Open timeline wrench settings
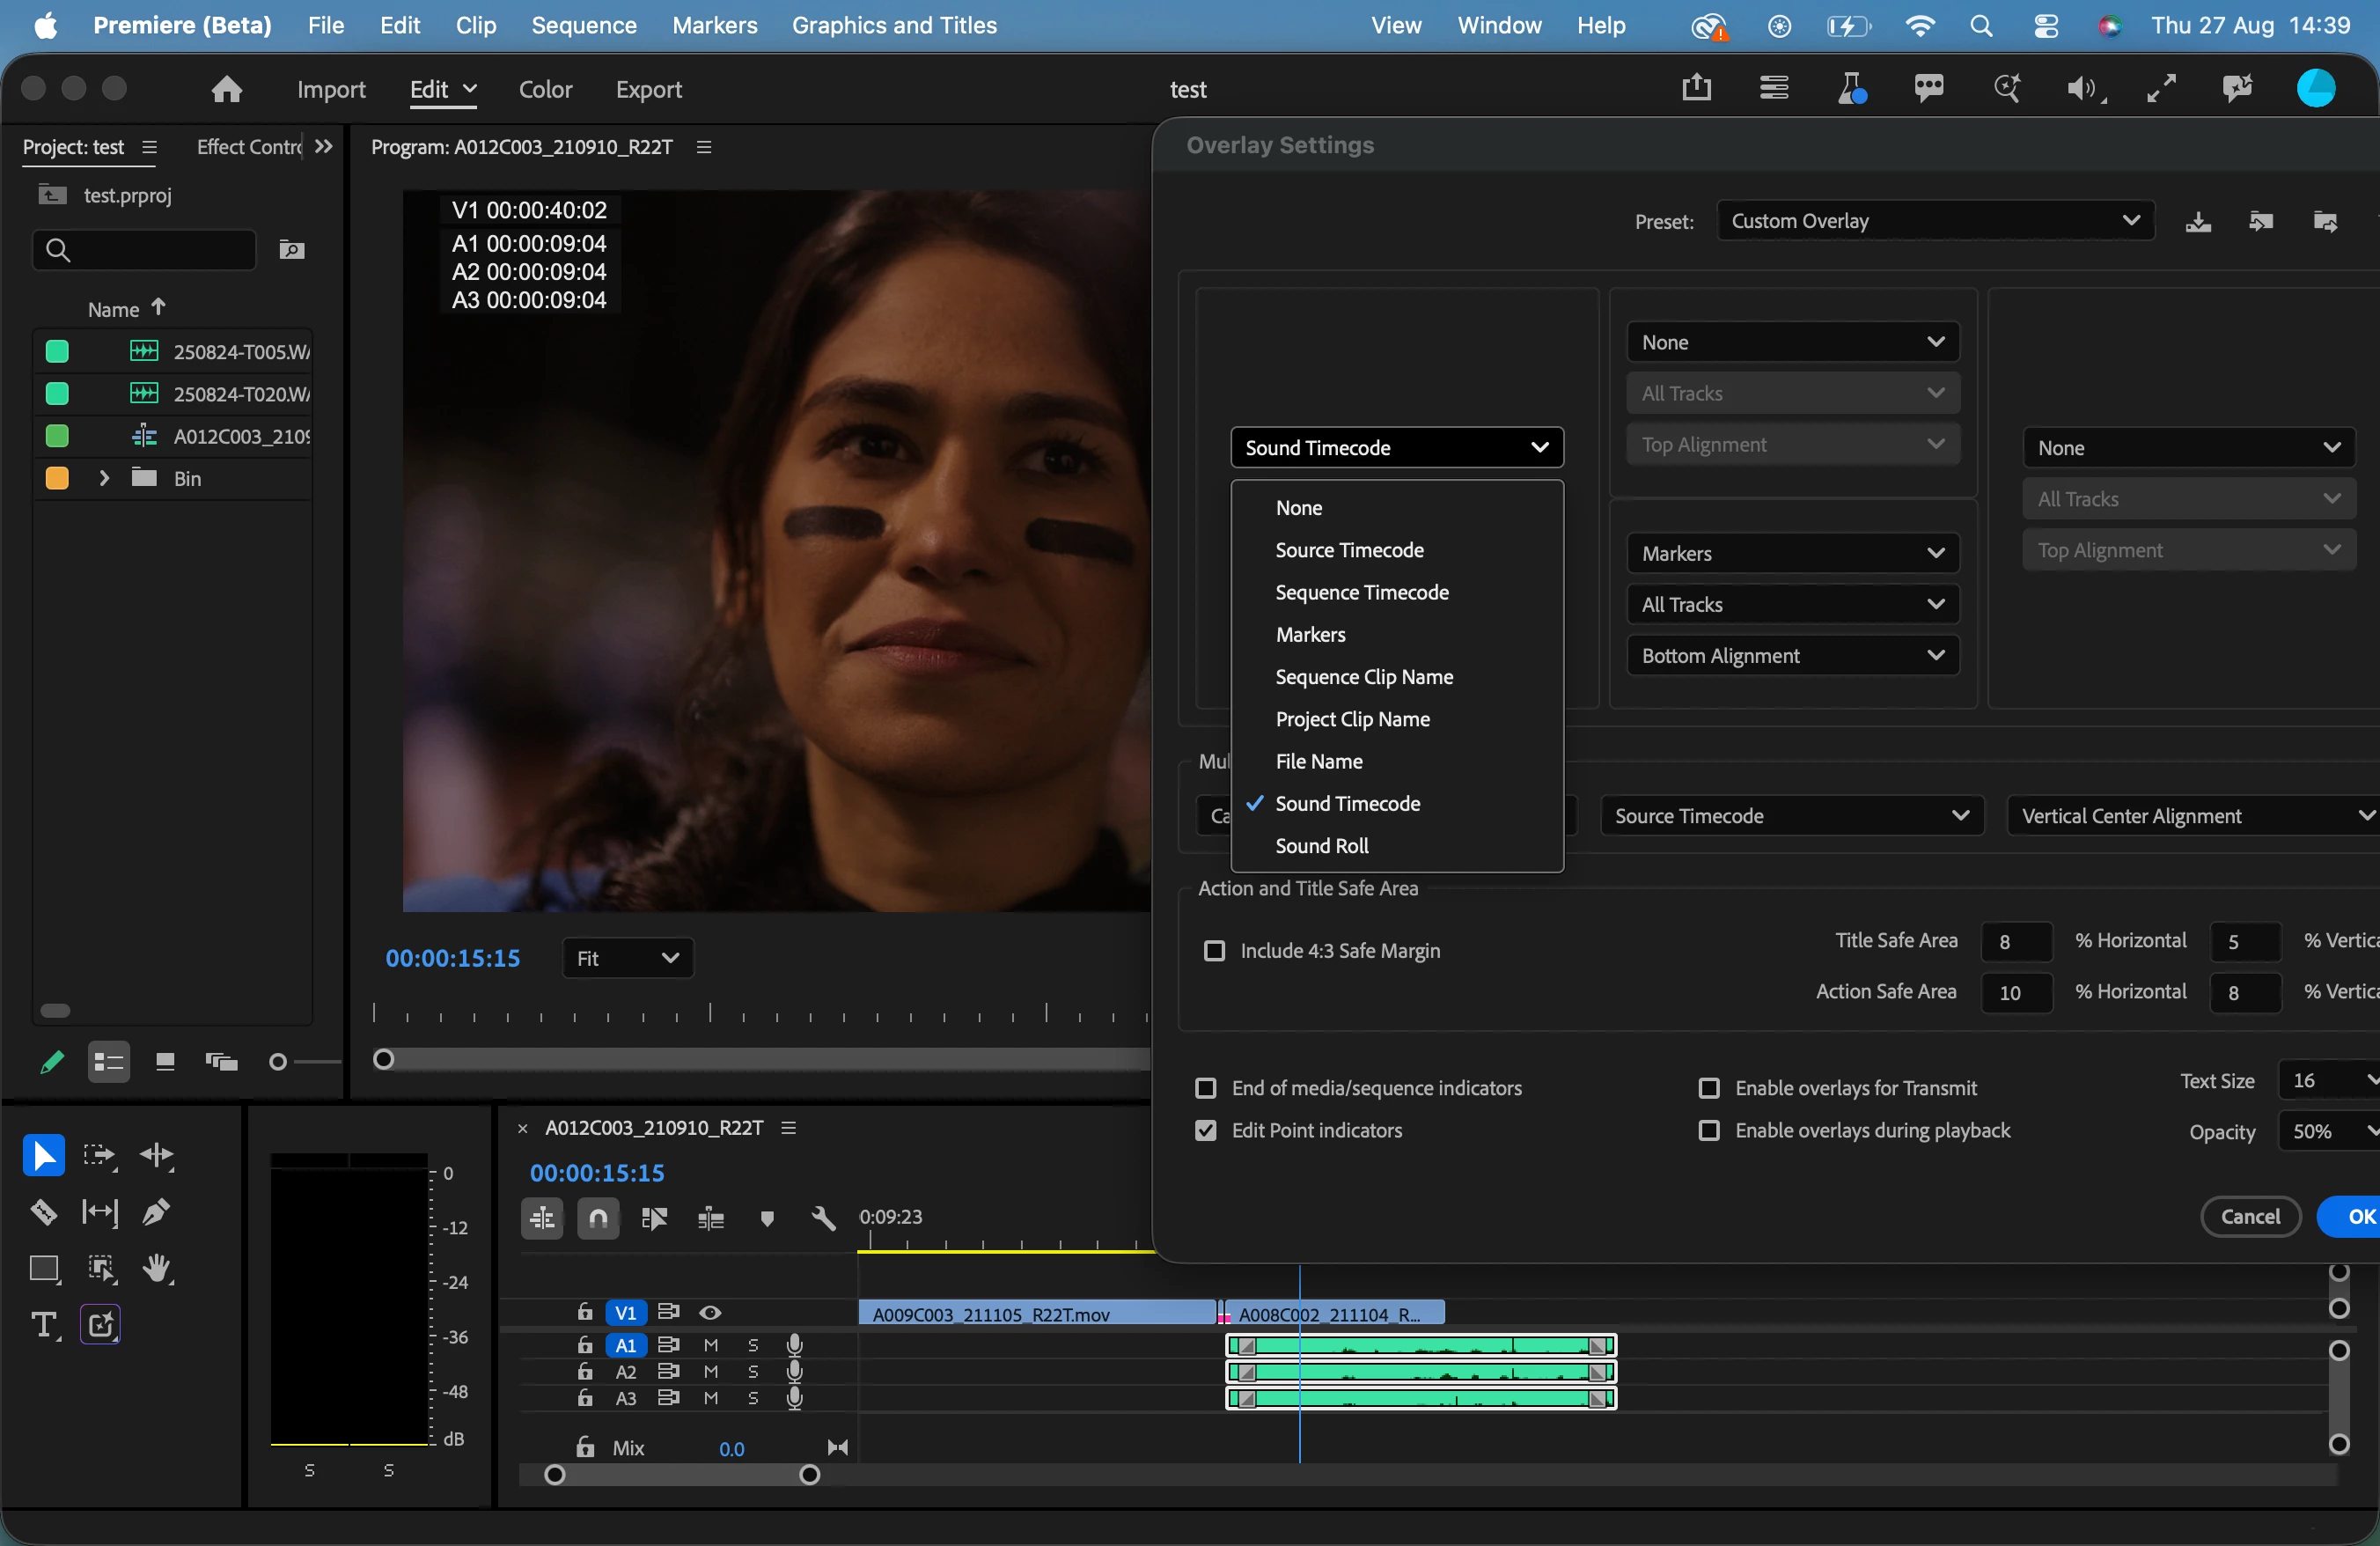The image size is (2380, 1546). (x=823, y=1217)
